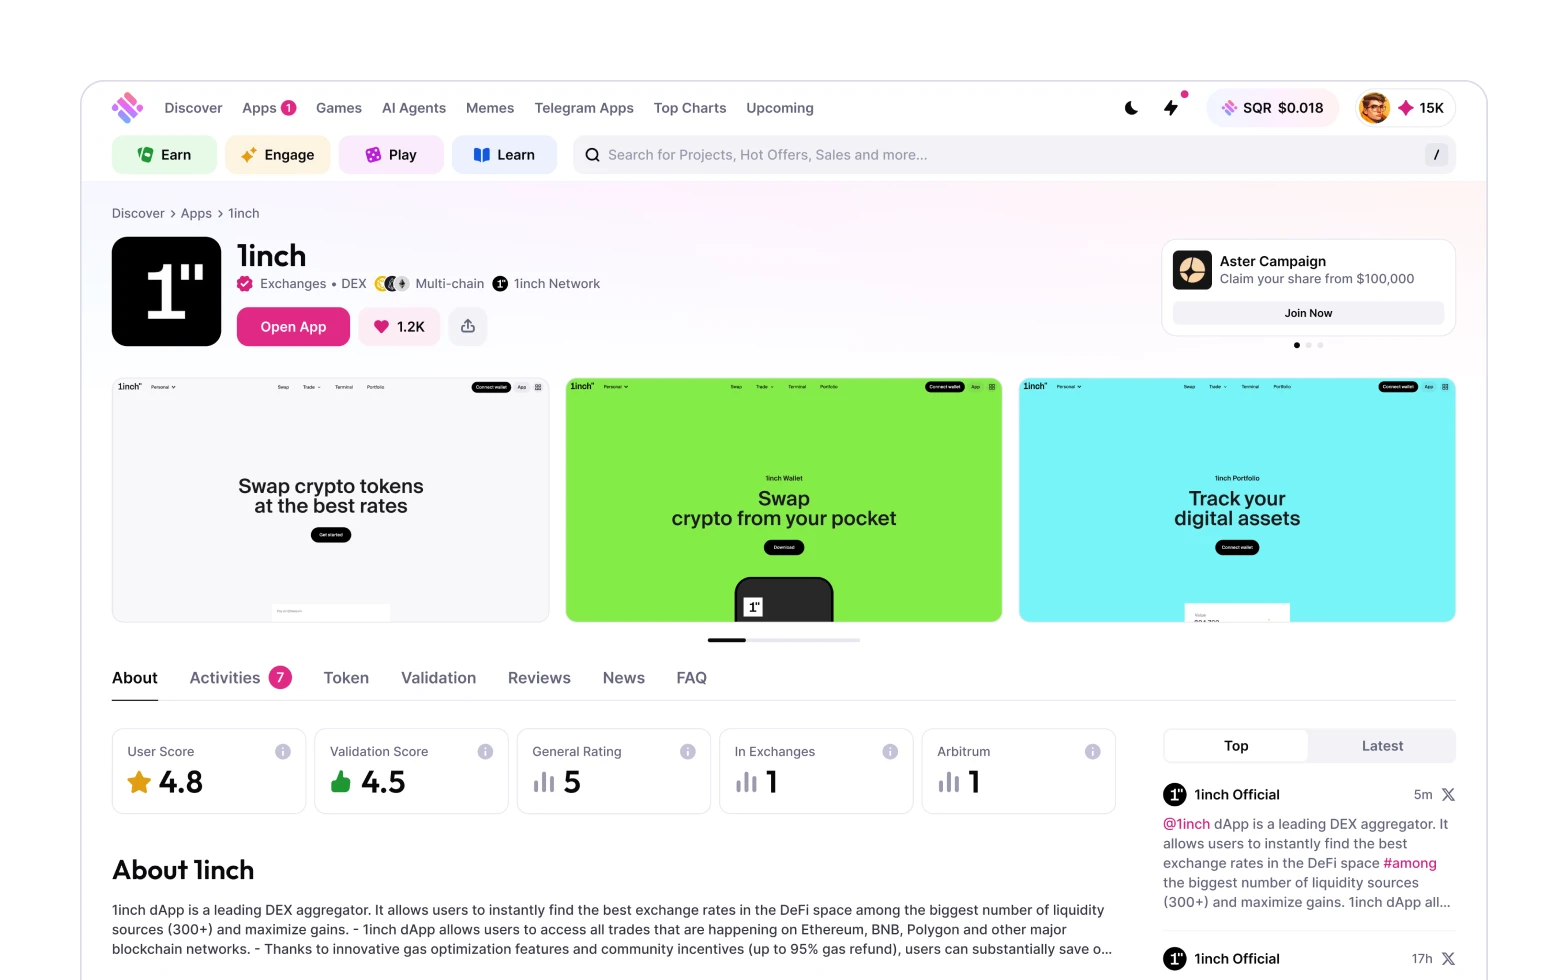Select the second campaign carousel dot
The height and width of the screenshot is (980, 1568).
pyautogui.click(x=1308, y=345)
